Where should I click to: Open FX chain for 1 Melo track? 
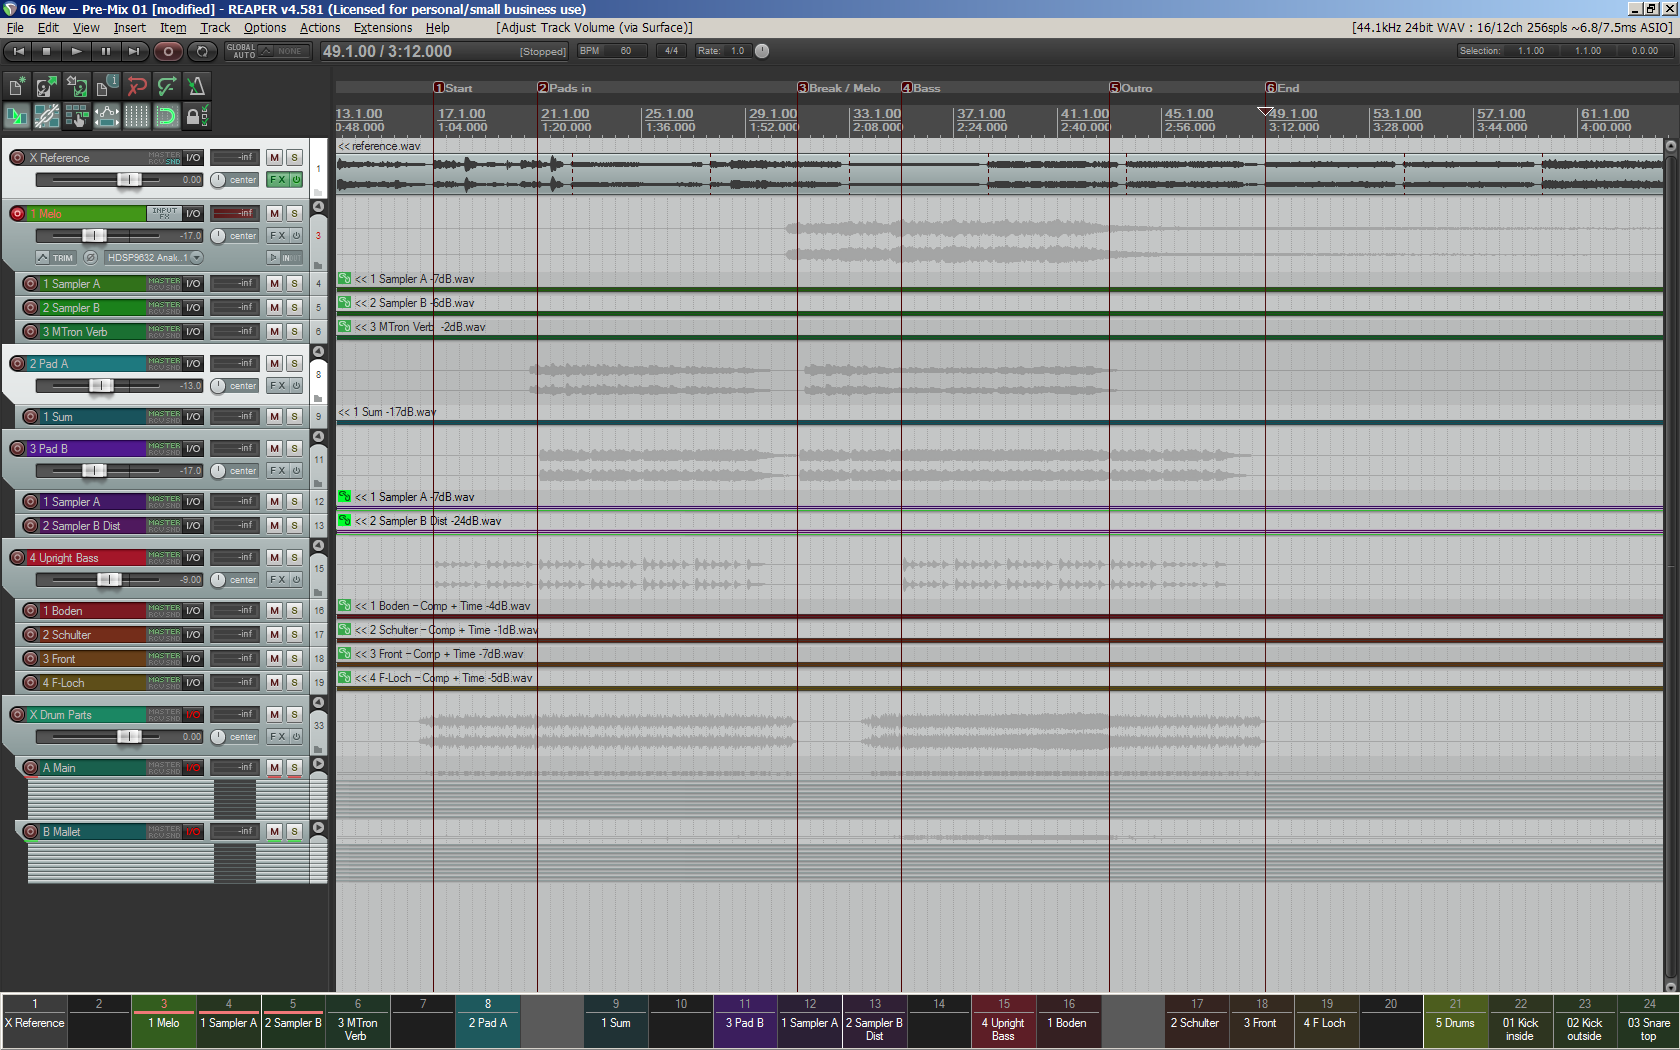278,236
